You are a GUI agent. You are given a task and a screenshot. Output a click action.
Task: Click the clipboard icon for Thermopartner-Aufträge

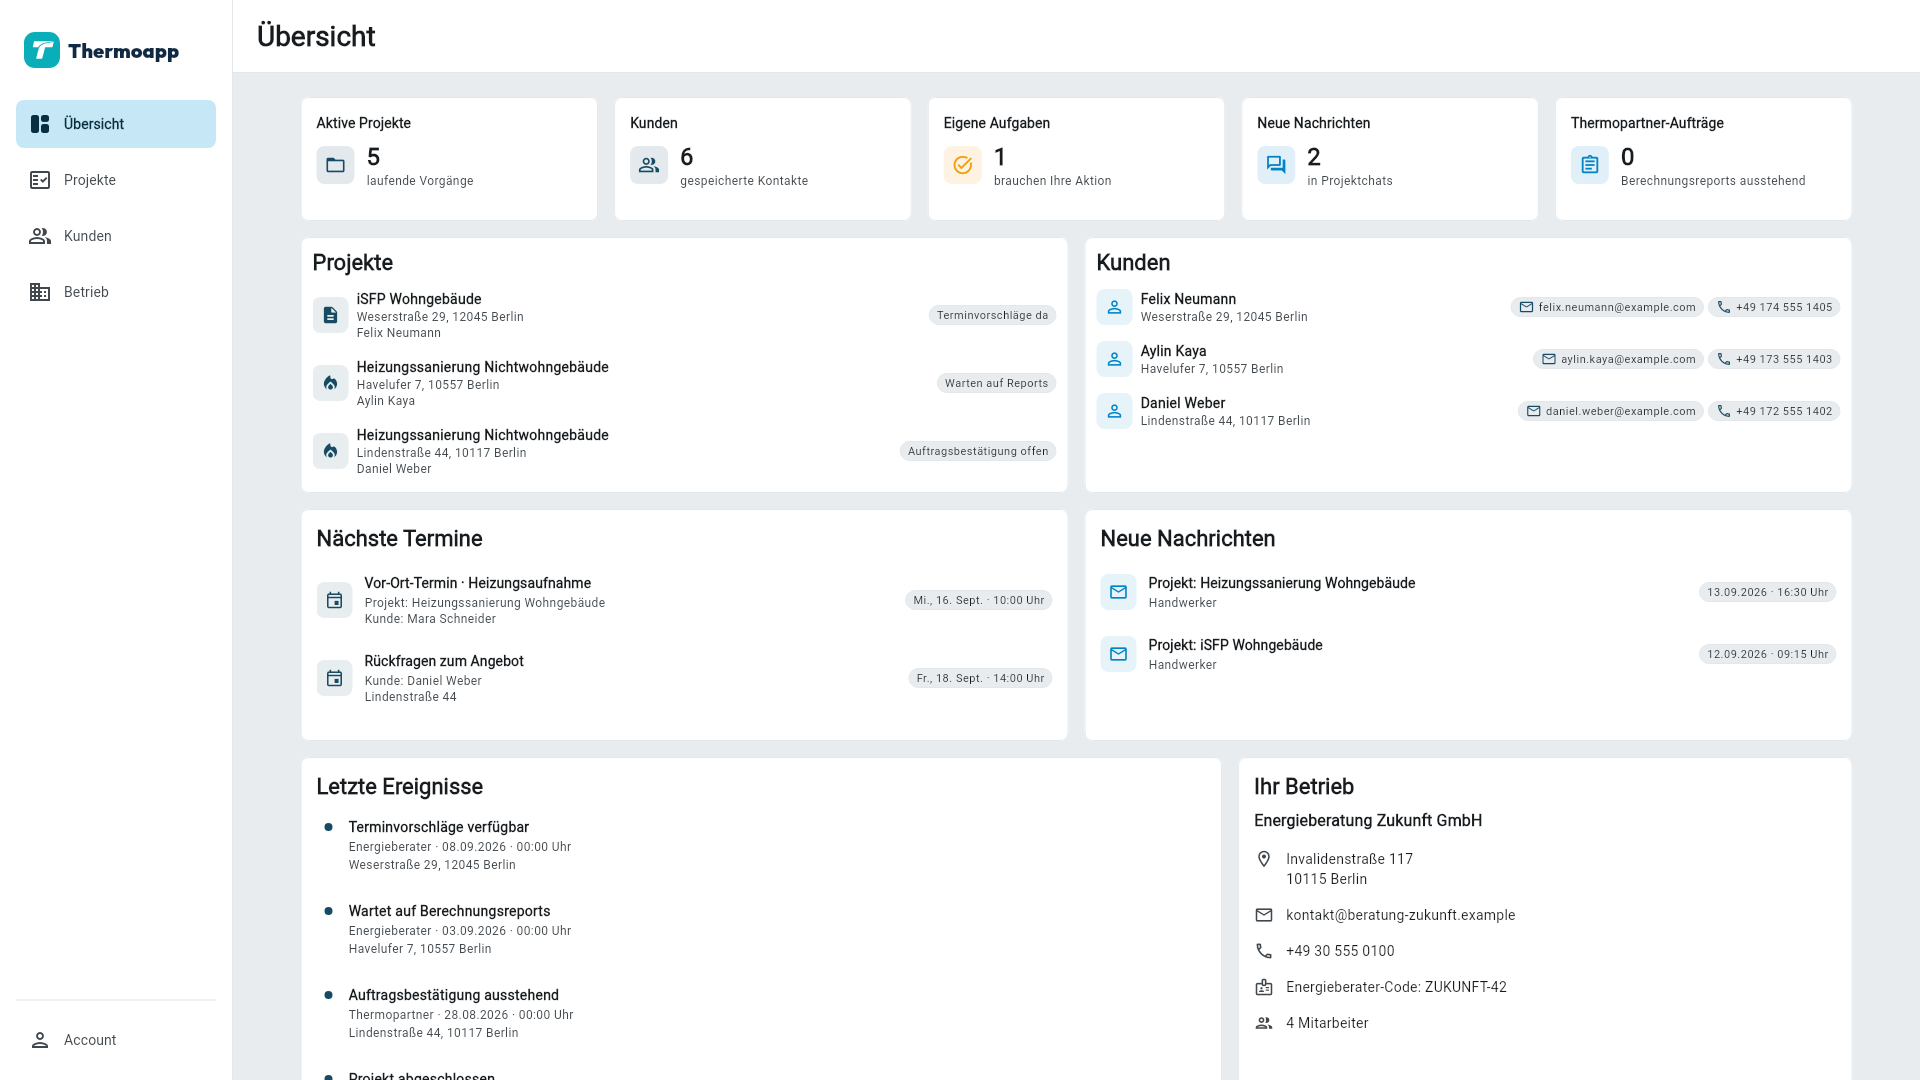pos(1590,165)
